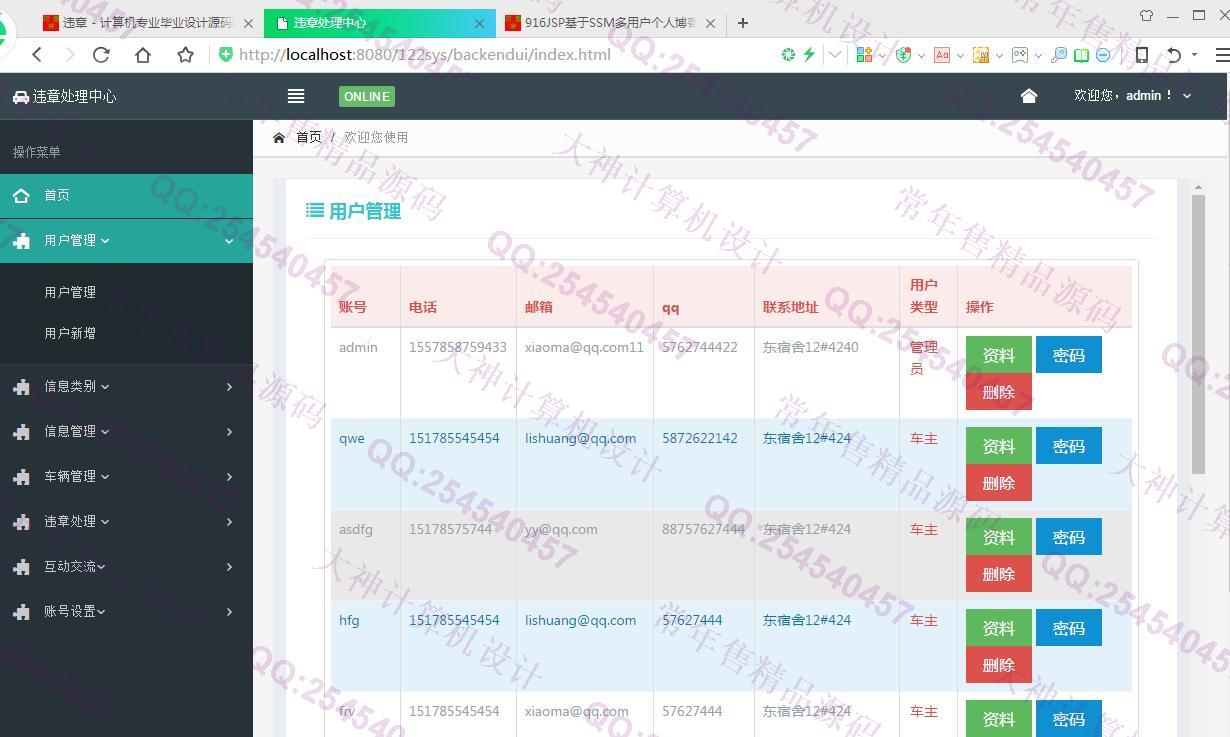Open dropdown arrow beside extensions grid icon
The height and width of the screenshot is (737, 1230).
click(x=882, y=55)
